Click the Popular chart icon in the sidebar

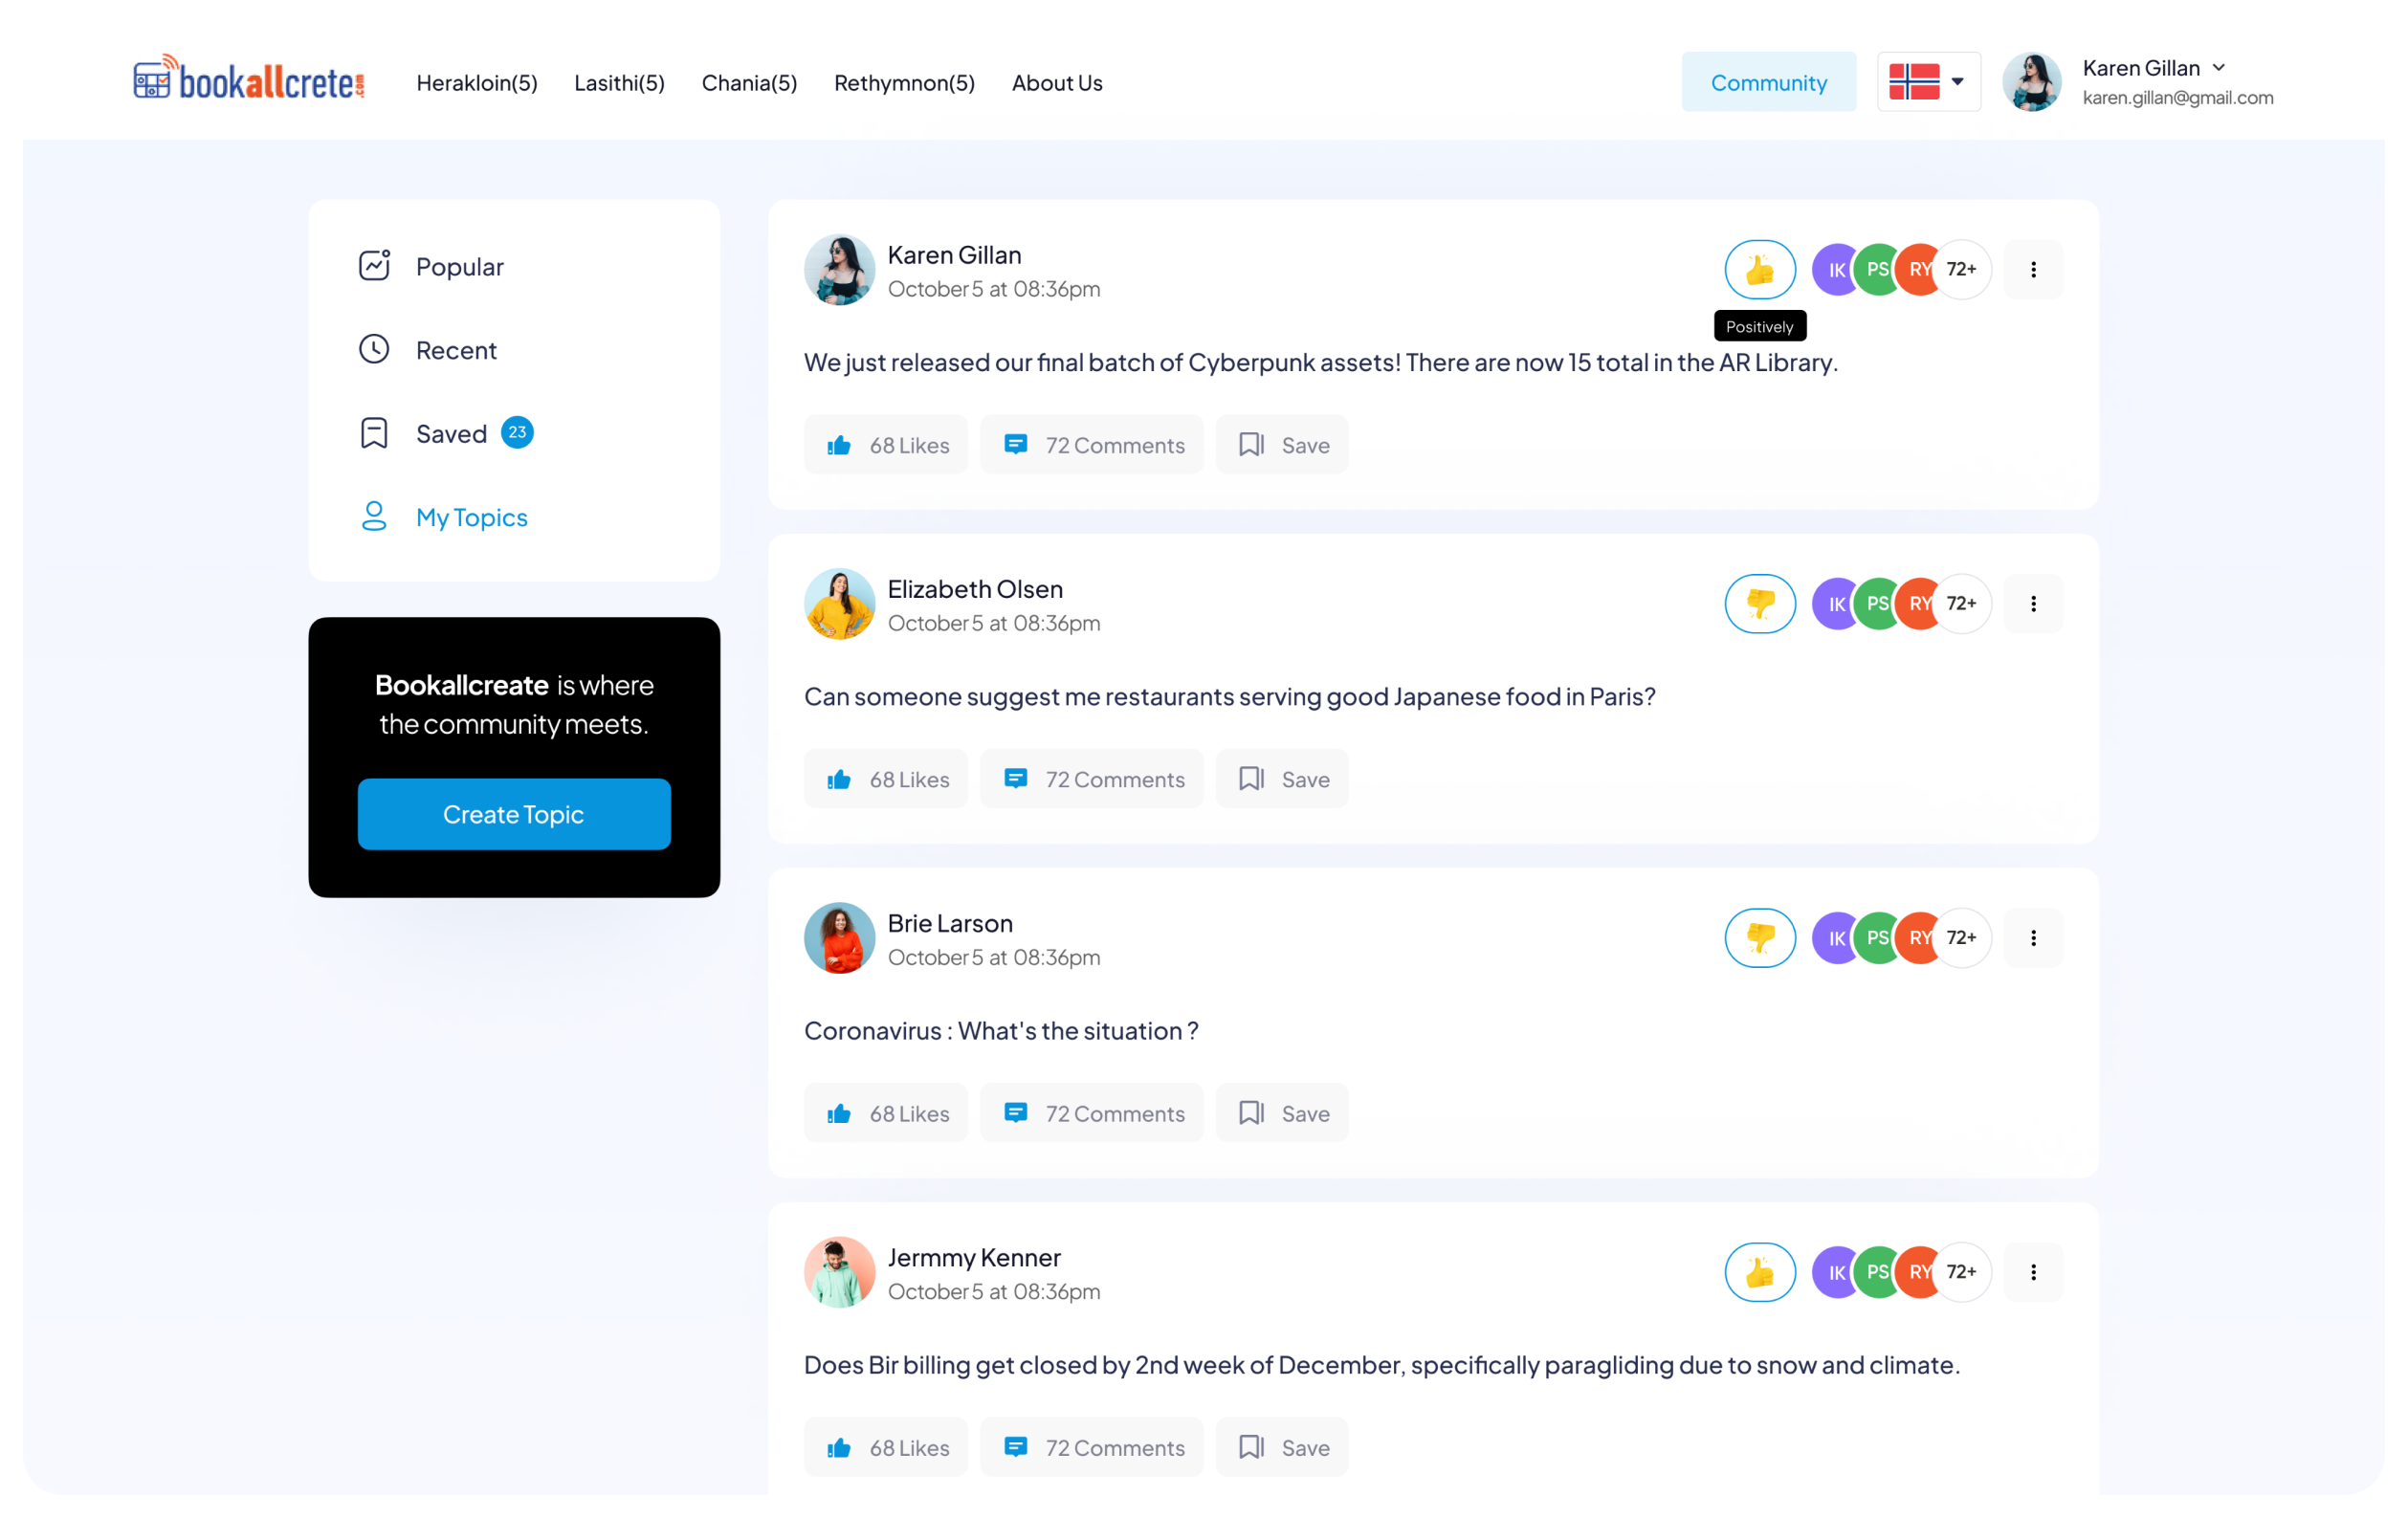374,266
